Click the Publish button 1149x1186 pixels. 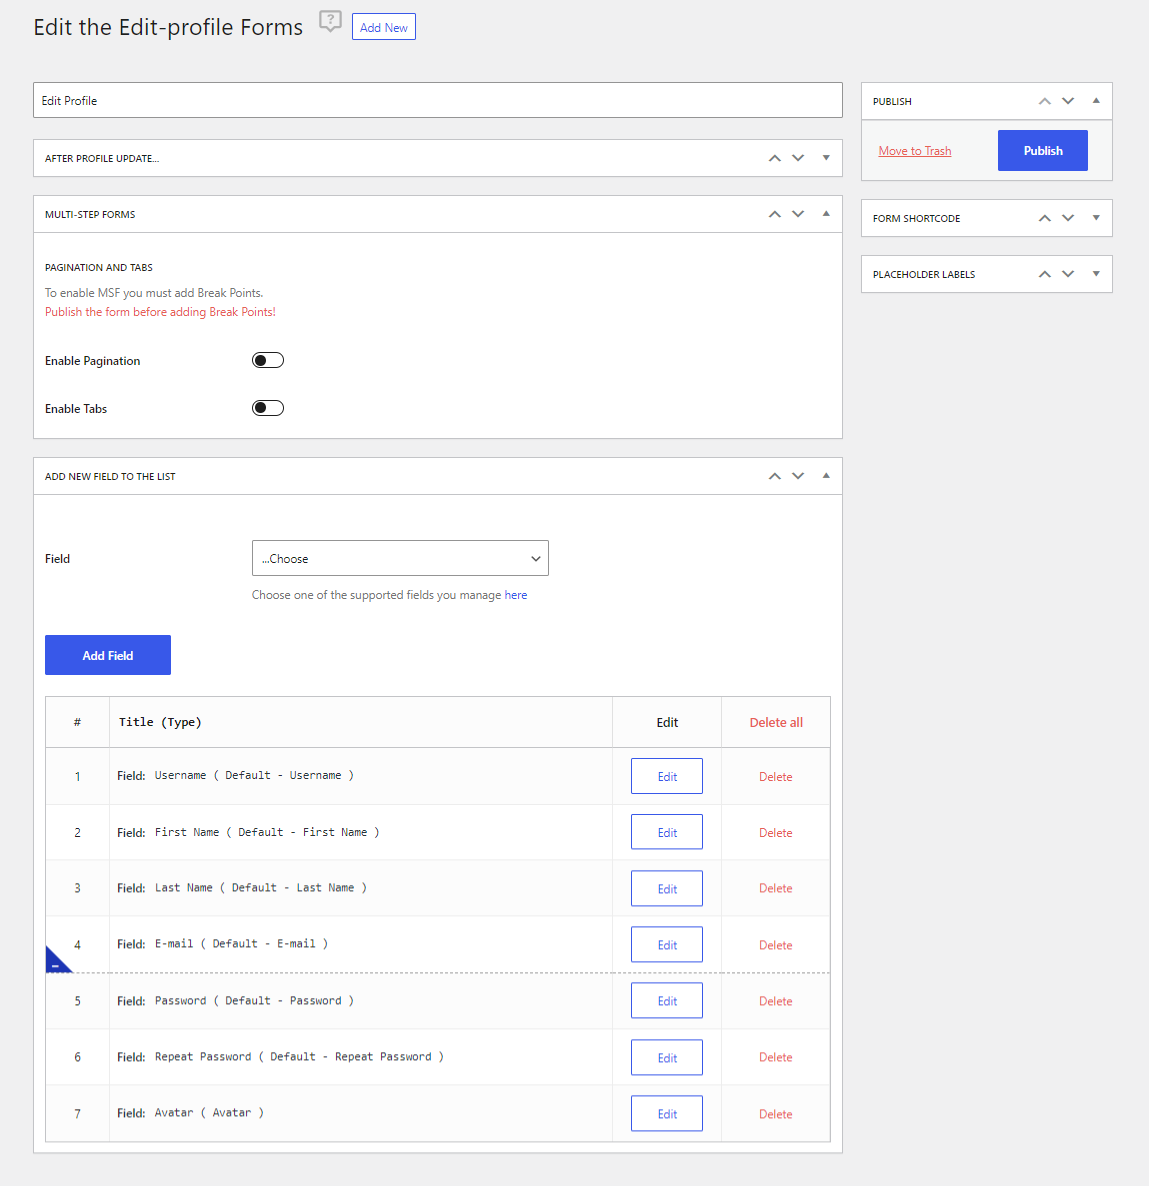pos(1042,151)
